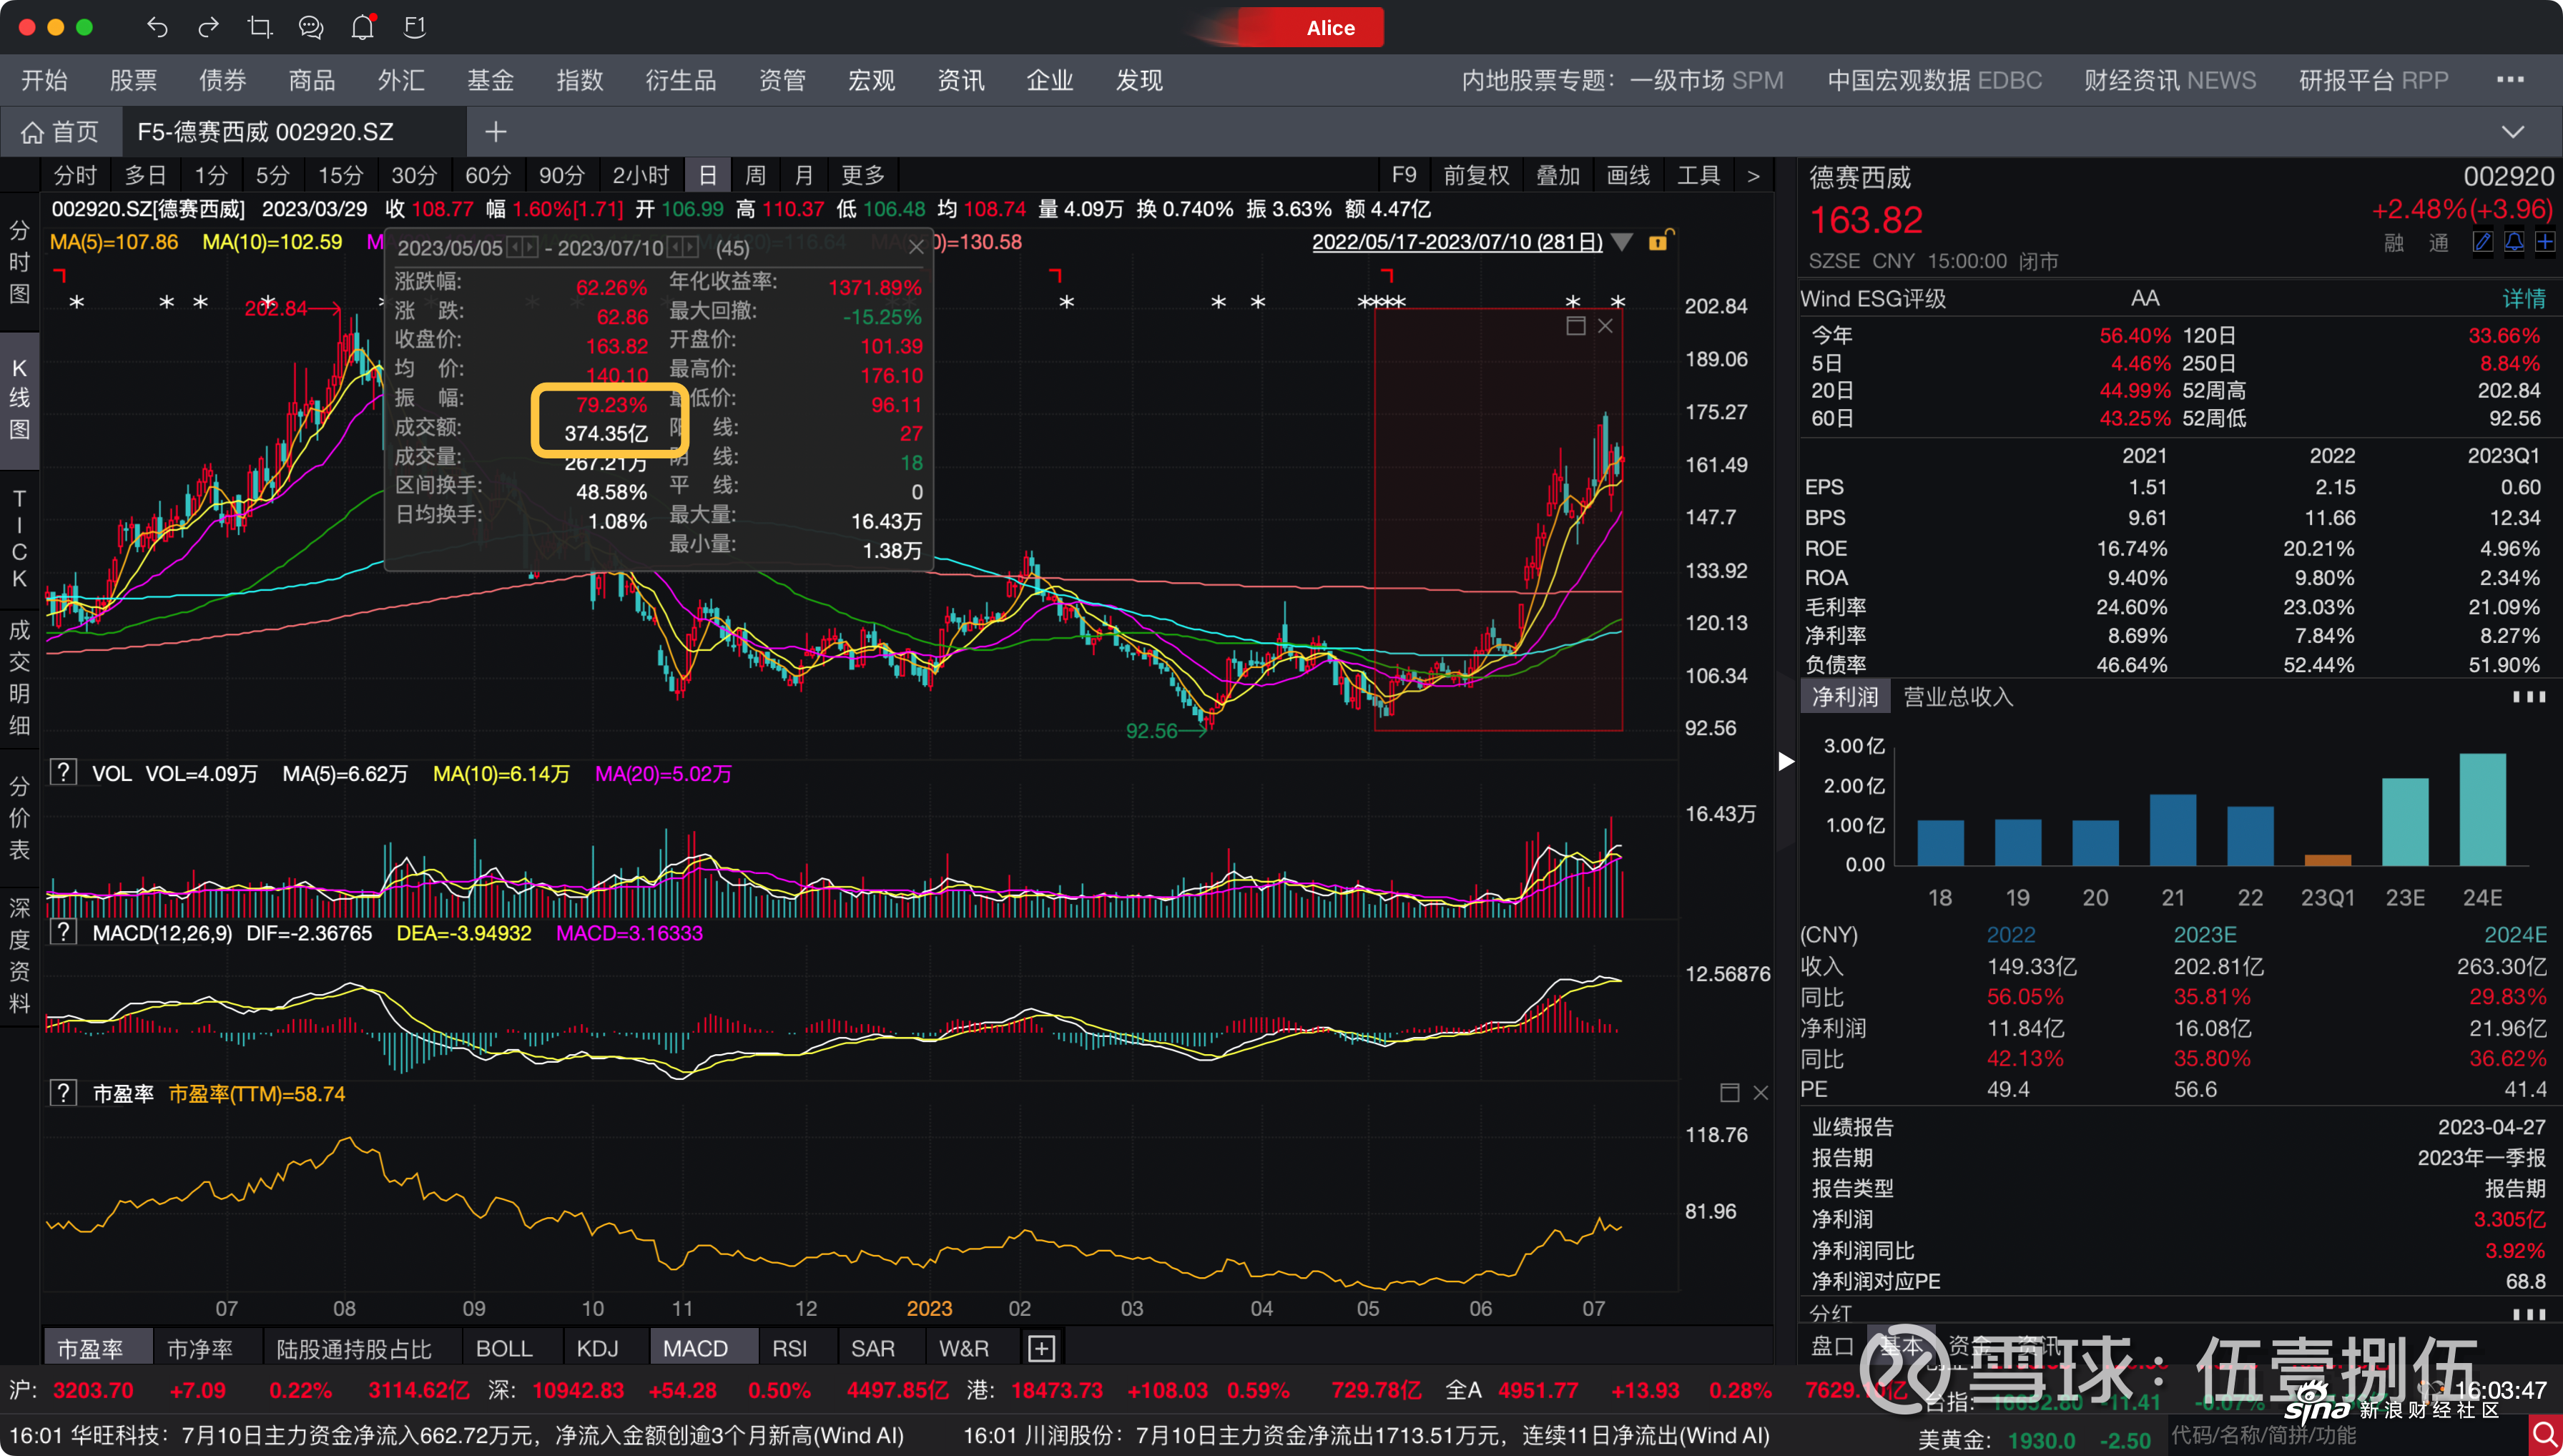
Task: Step end date 2023/07/10 forward
Action: (690, 247)
